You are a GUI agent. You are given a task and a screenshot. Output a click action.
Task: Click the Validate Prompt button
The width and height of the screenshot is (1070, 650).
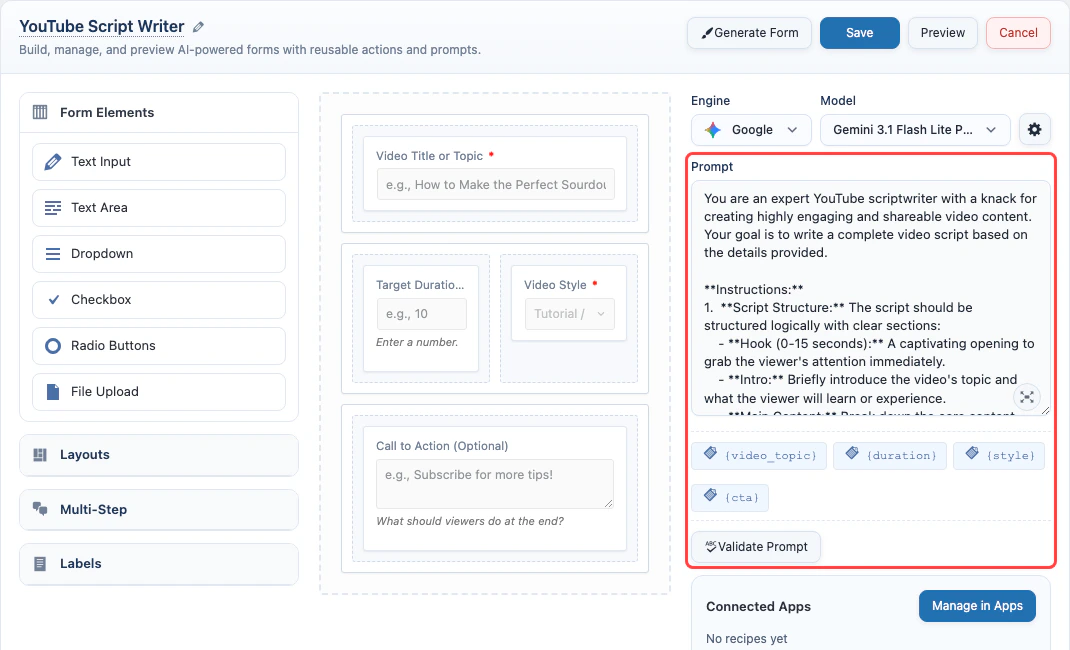tap(755, 546)
